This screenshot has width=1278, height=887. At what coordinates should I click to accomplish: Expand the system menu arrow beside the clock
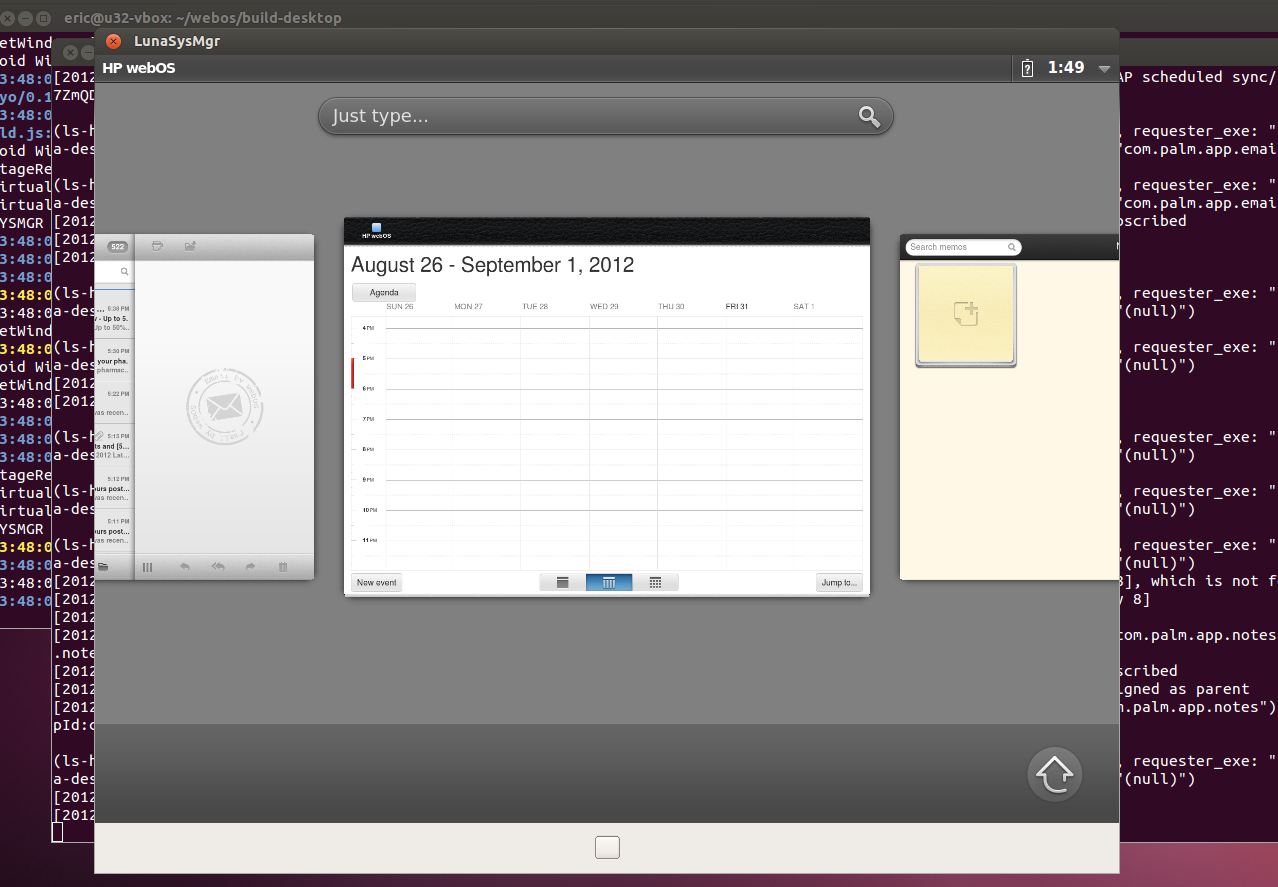(1104, 69)
